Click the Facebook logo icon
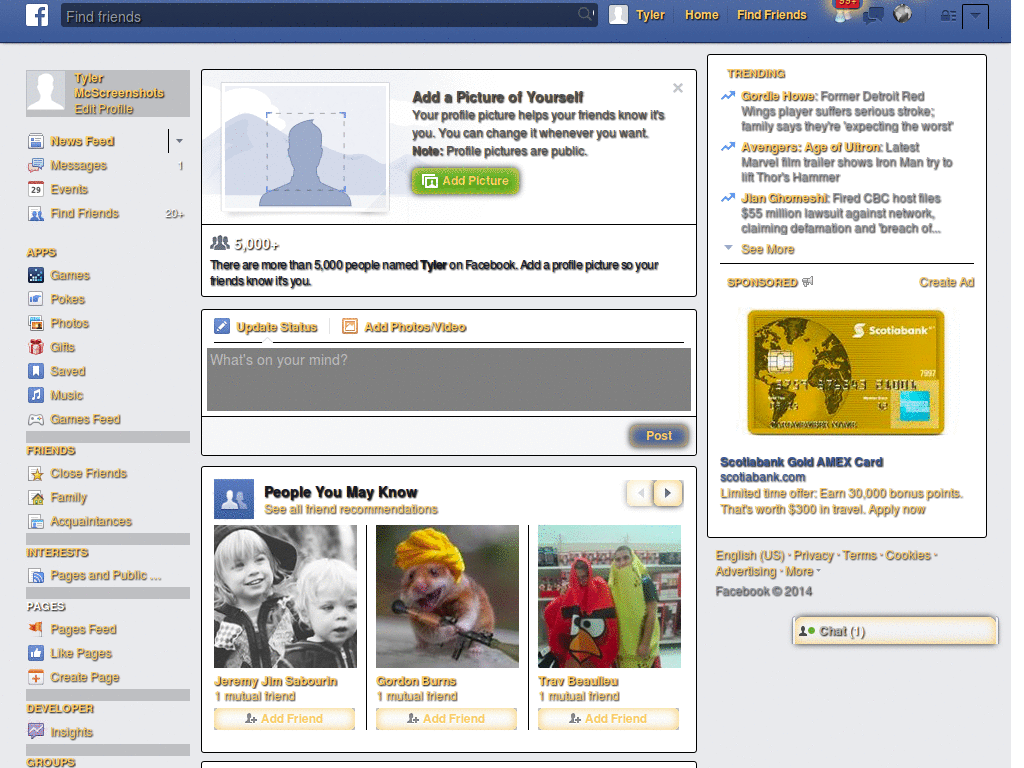This screenshot has width=1024, height=768. point(37,14)
